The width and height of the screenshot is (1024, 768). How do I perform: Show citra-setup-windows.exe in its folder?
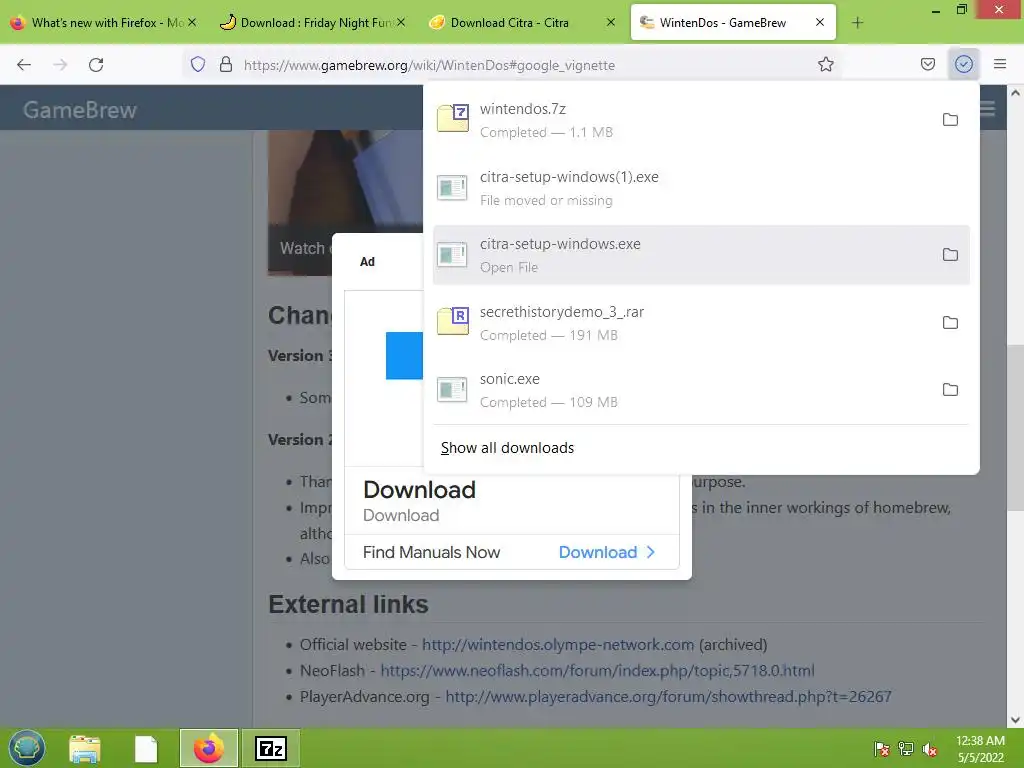[x=950, y=255]
